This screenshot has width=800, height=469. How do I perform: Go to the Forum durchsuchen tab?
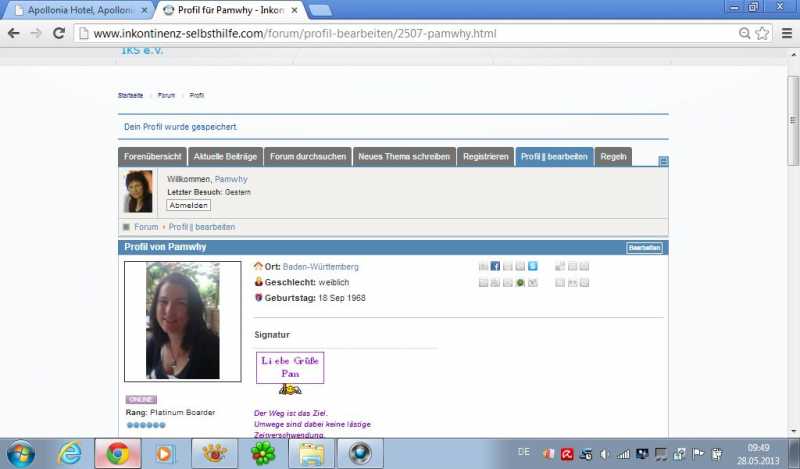point(308,157)
